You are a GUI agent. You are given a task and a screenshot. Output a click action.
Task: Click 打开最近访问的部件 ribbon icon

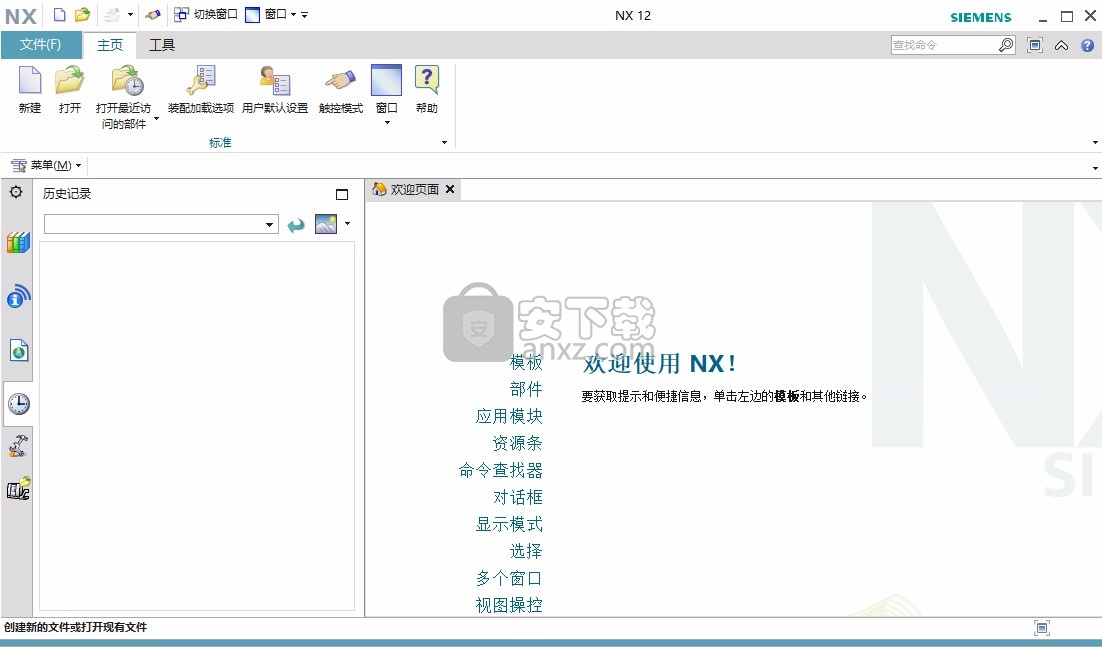pyautogui.click(x=128, y=81)
